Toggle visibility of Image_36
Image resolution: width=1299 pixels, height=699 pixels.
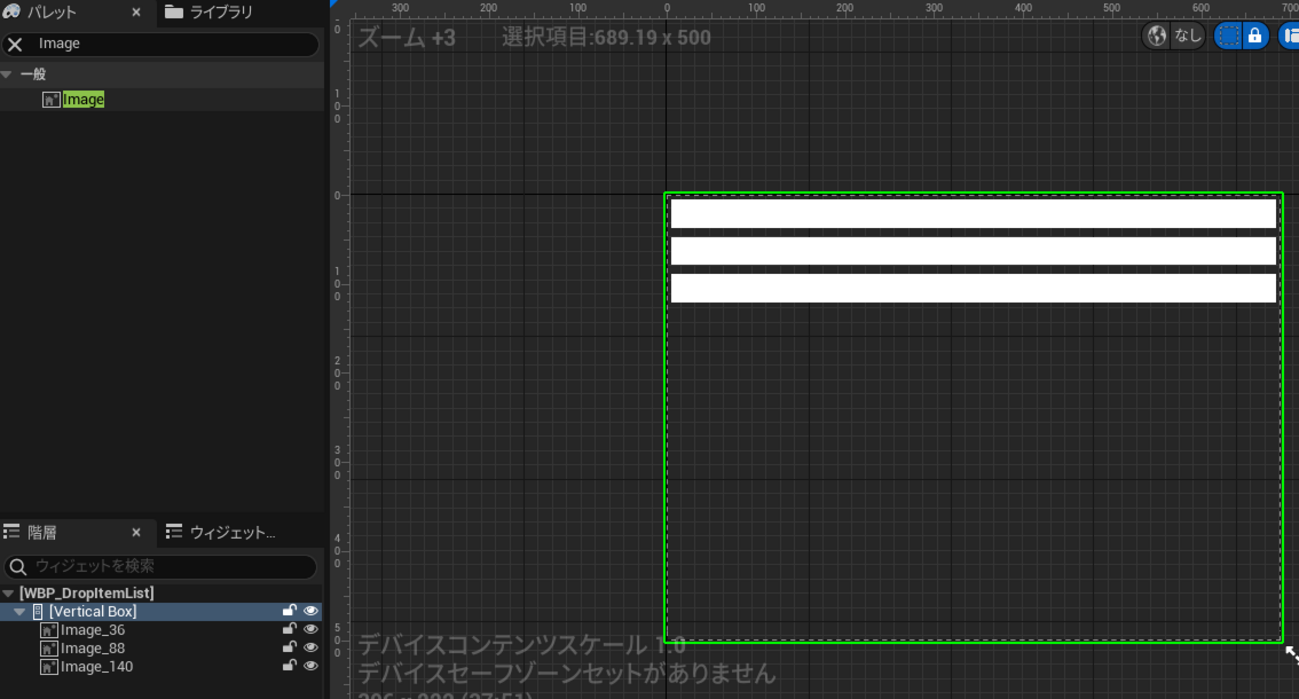pos(311,630)
